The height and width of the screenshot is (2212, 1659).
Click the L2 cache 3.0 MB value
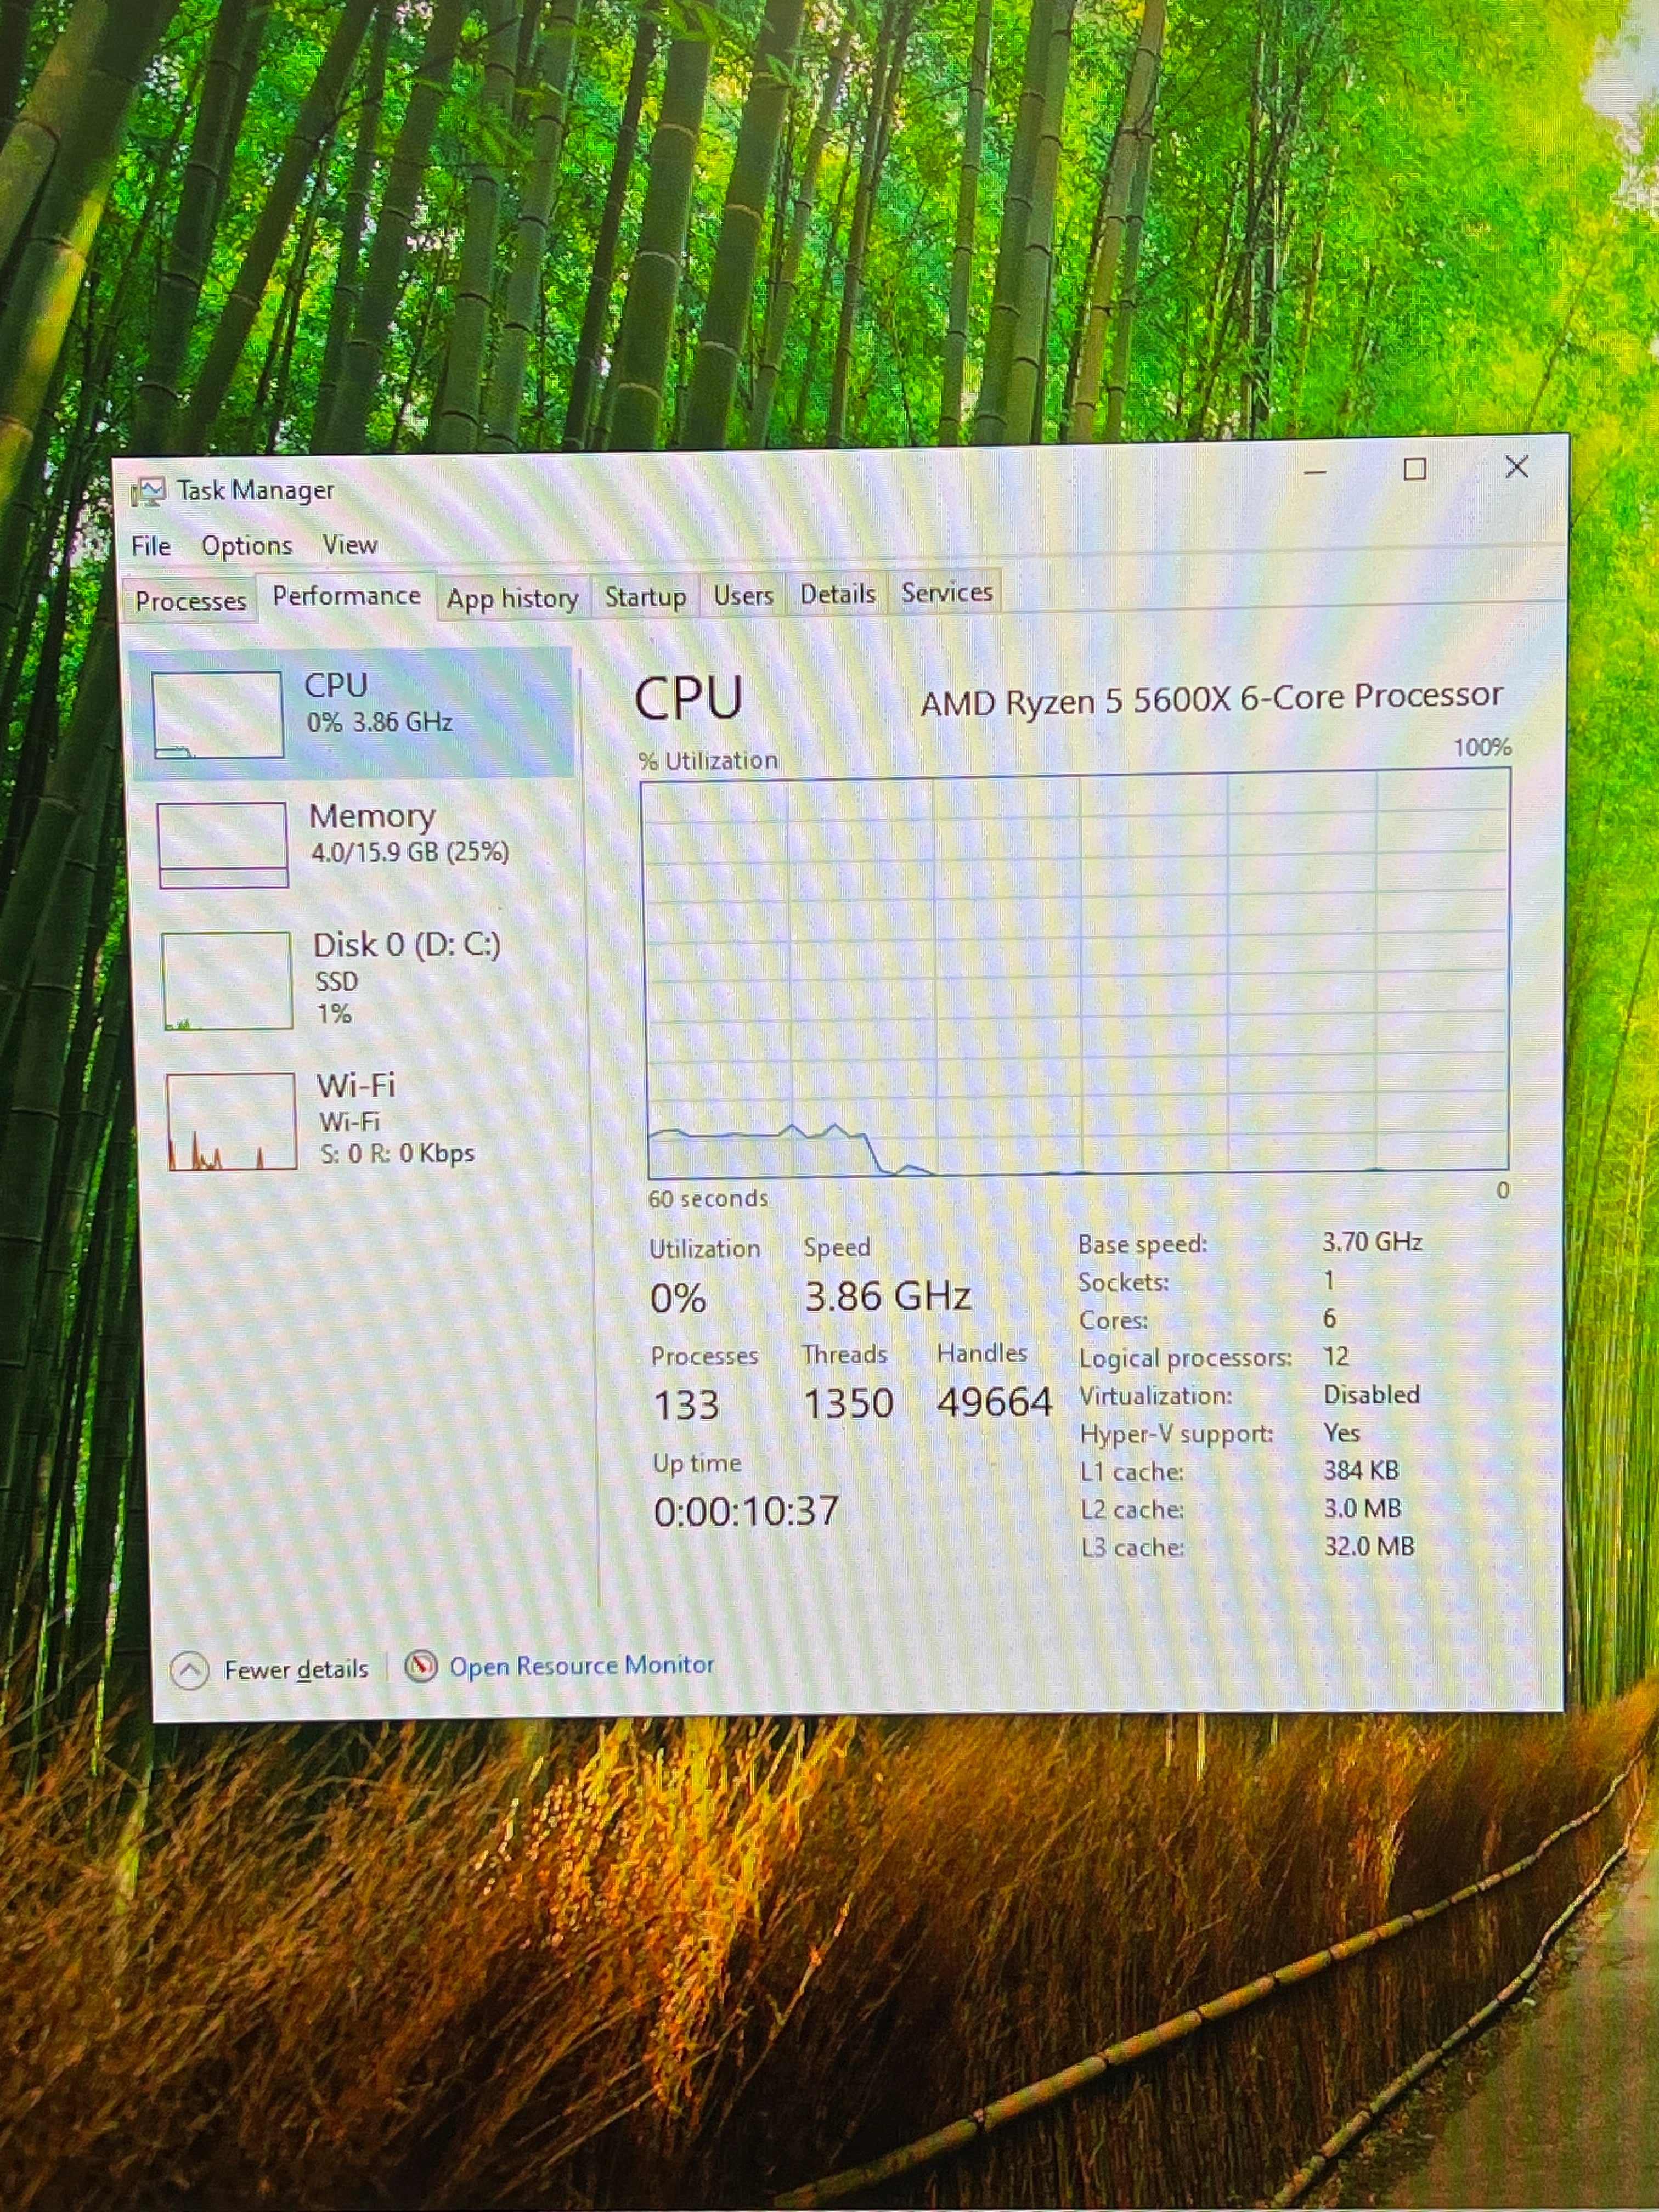(1363, 1508)
